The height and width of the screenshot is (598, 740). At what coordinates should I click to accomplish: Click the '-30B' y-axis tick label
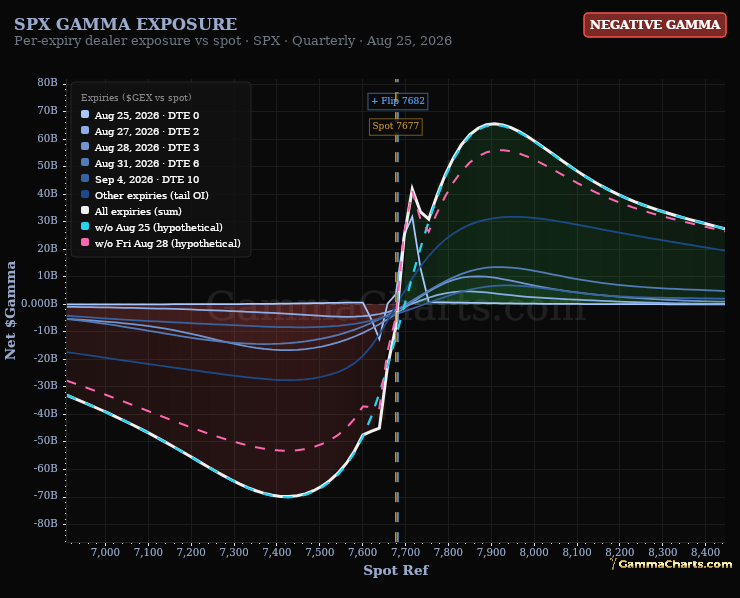pos(46,386)
